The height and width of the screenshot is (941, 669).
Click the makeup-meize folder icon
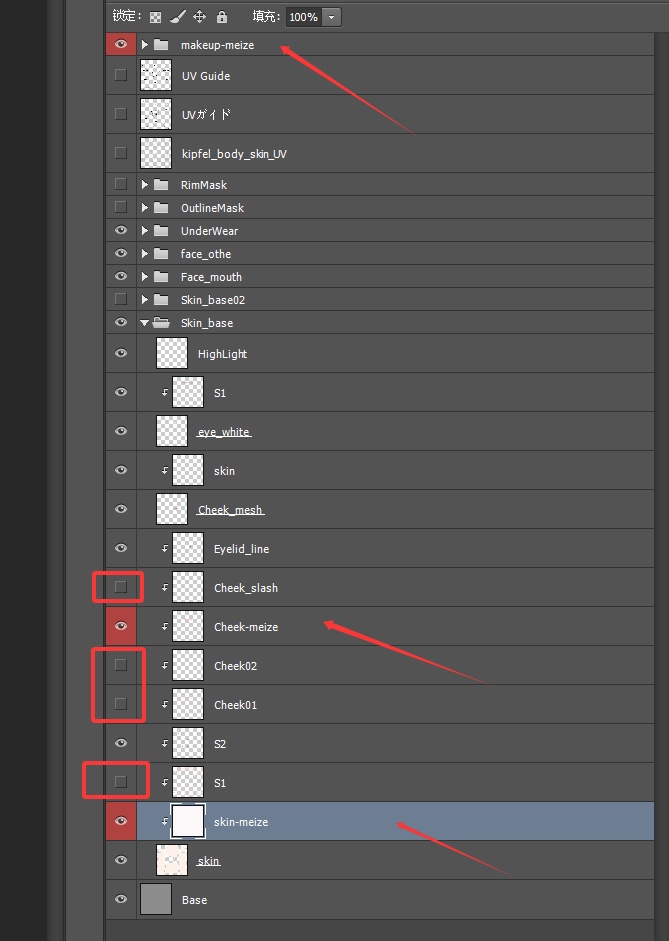coord(161,45)
